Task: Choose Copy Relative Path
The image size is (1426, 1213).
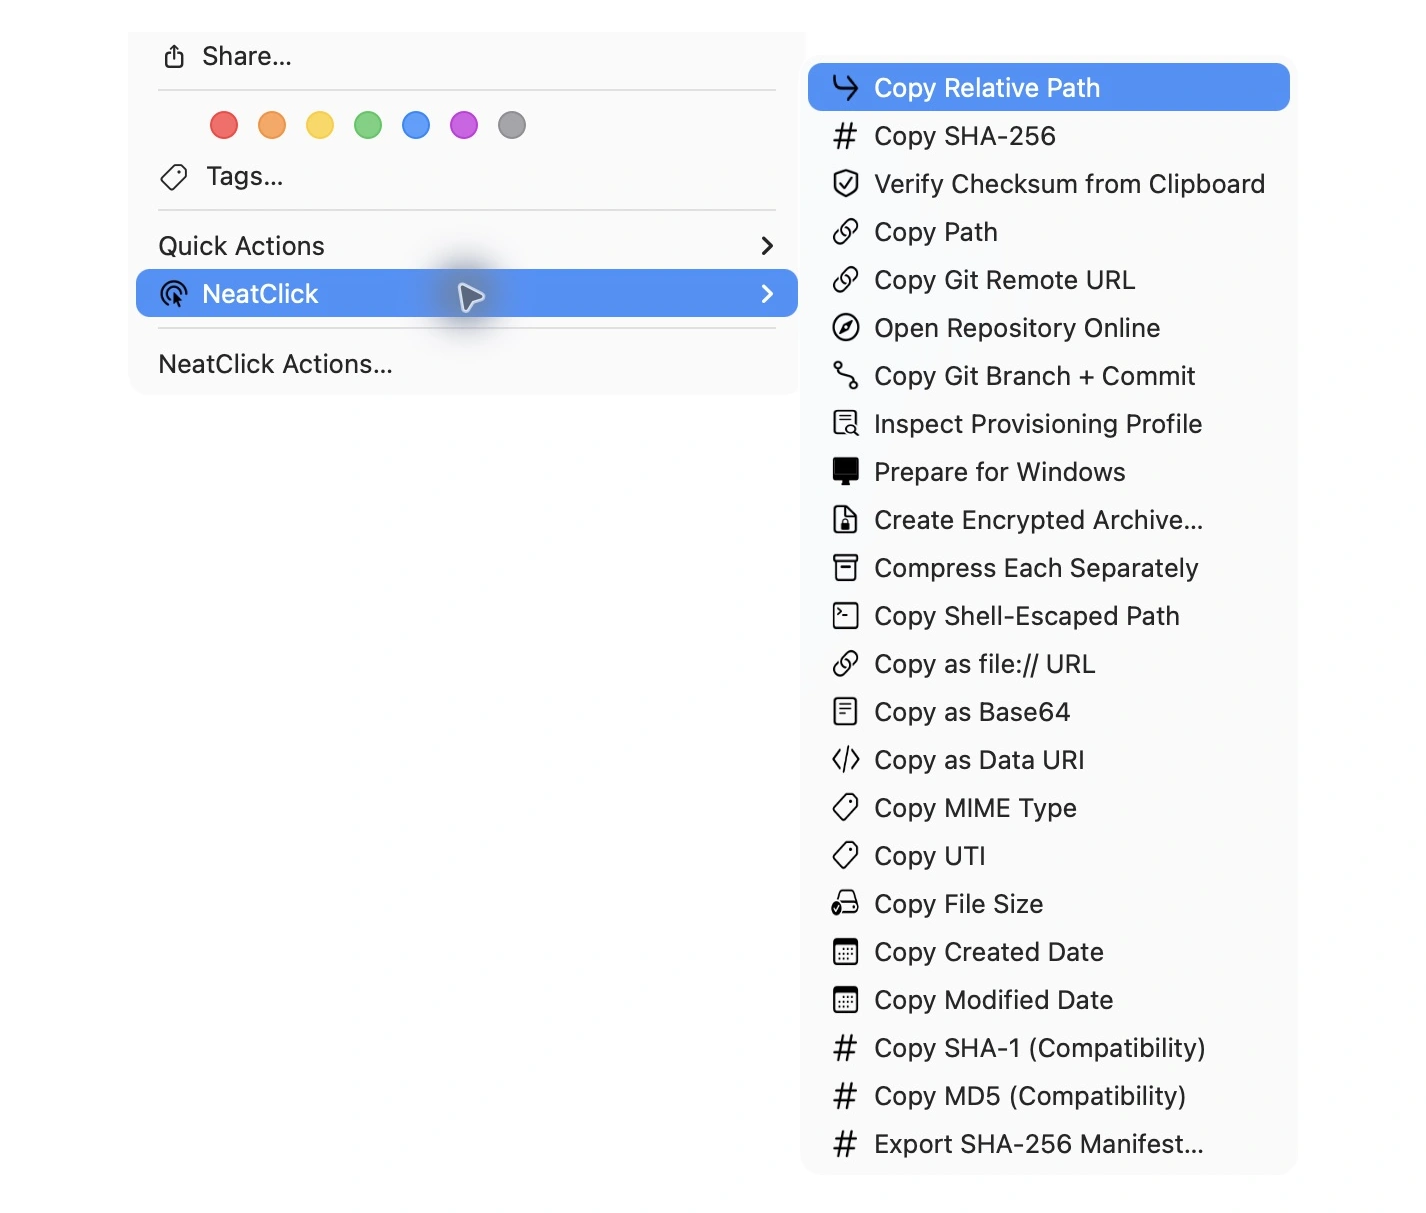Action: click(x=1049, y=88)
